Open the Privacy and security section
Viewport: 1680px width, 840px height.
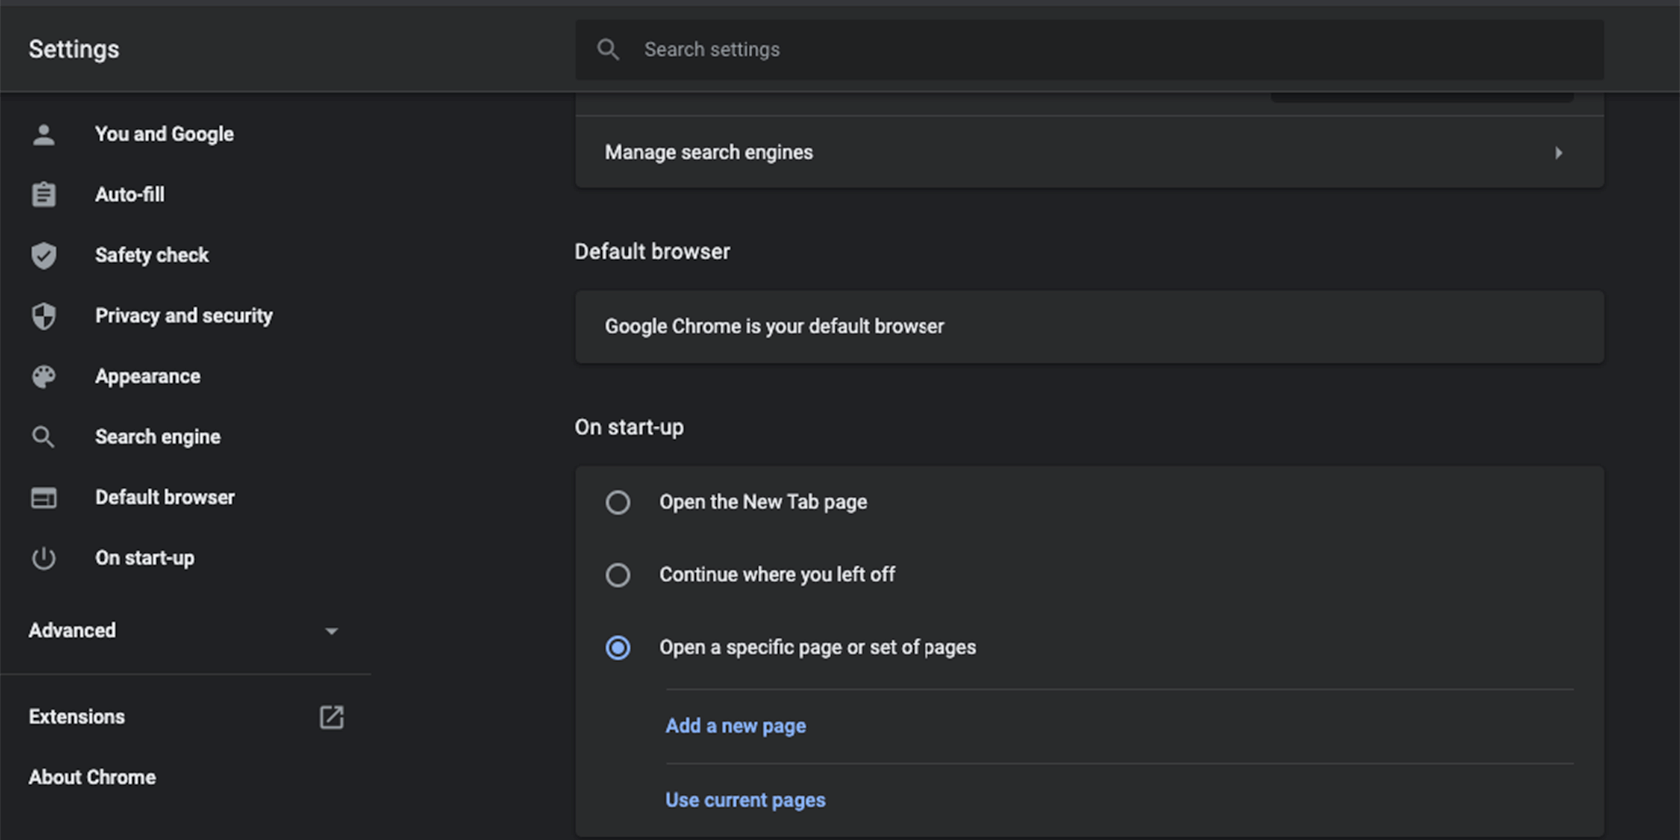[183, 316]
